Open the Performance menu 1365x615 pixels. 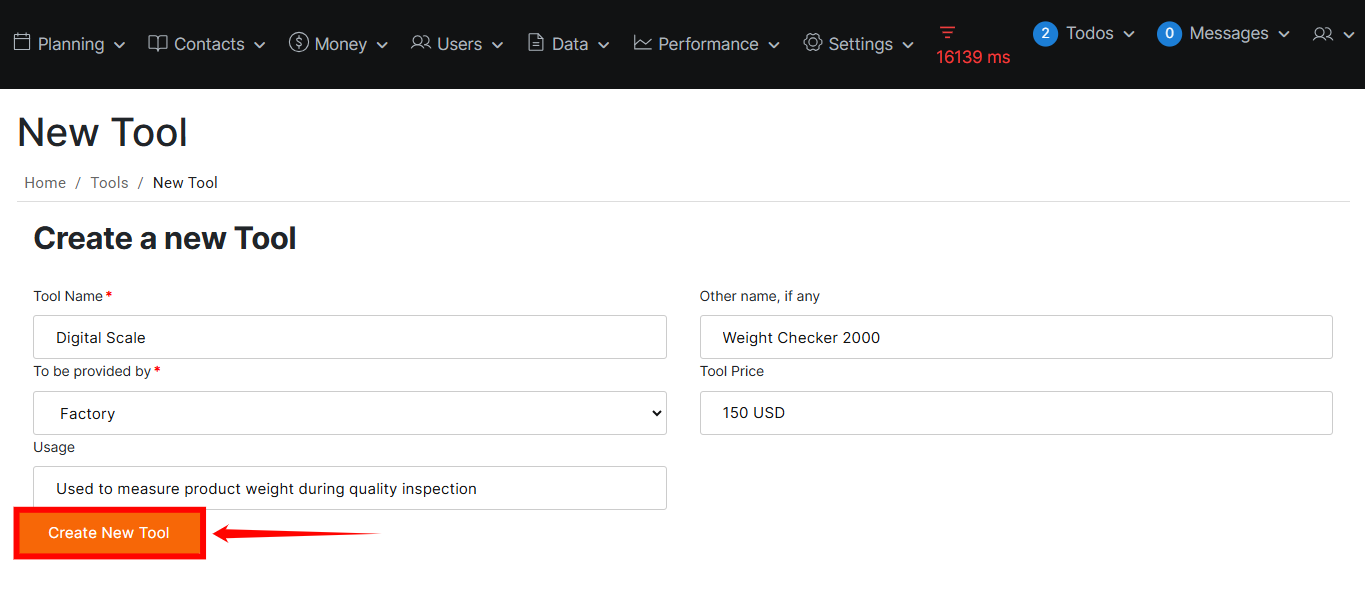(708, 44)
